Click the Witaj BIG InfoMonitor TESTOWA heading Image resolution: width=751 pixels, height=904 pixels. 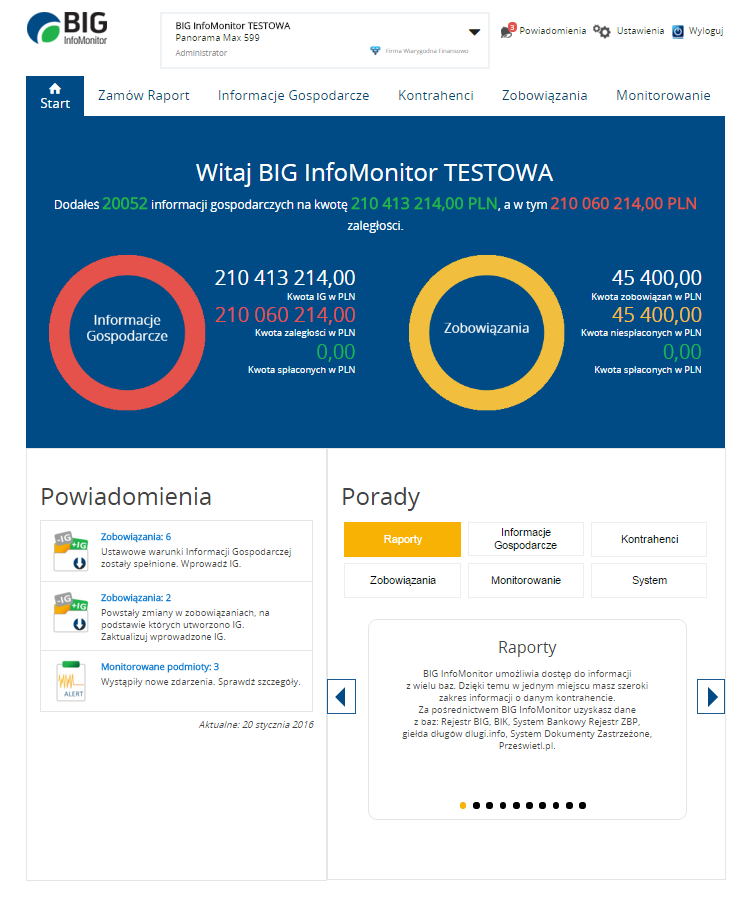pyautogui.click(x=375, y=173)
